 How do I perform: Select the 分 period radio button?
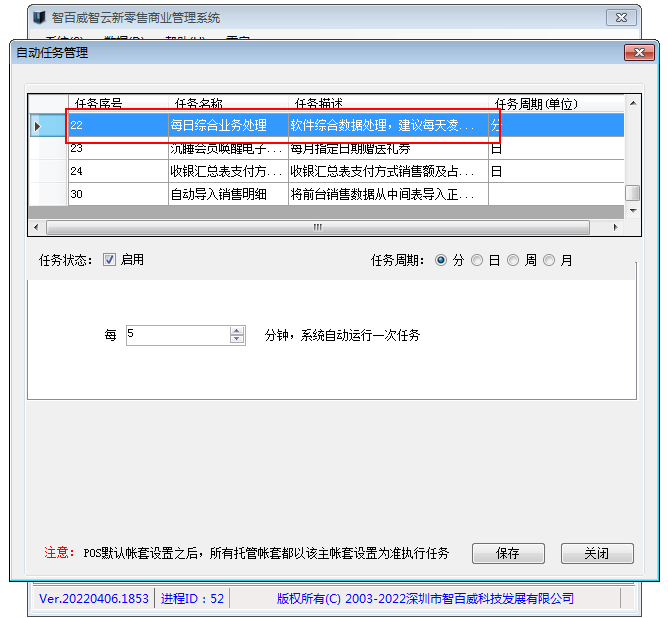[x=441, y=260]
